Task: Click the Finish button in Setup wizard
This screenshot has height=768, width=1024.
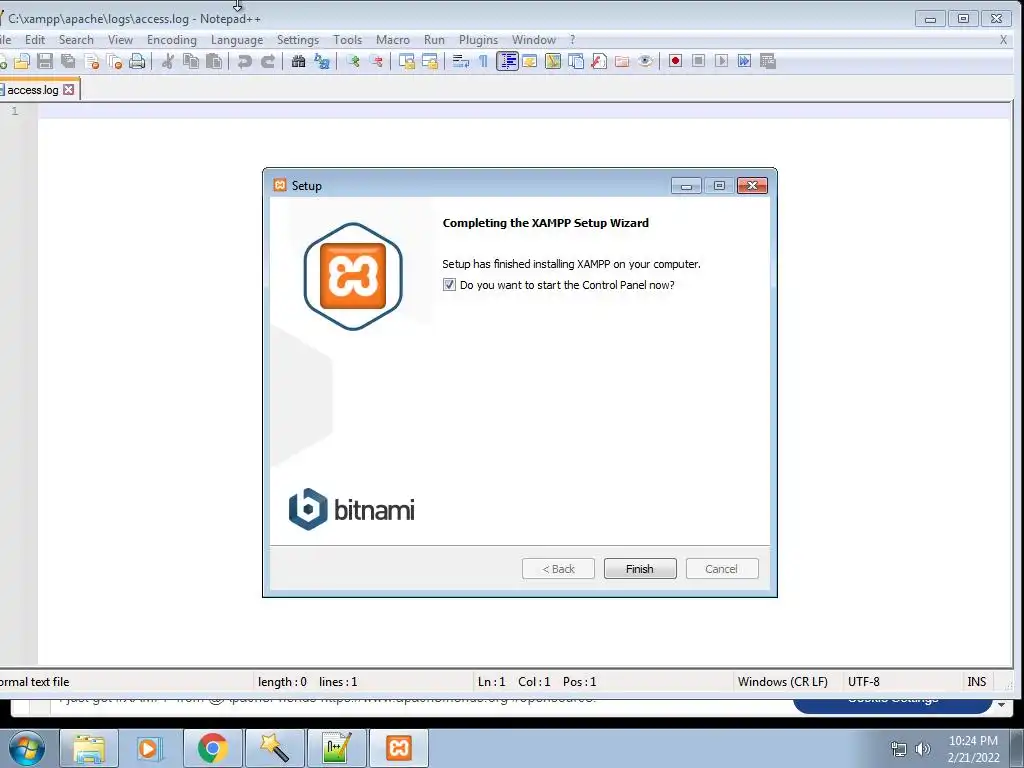Action: coord(640,569)
